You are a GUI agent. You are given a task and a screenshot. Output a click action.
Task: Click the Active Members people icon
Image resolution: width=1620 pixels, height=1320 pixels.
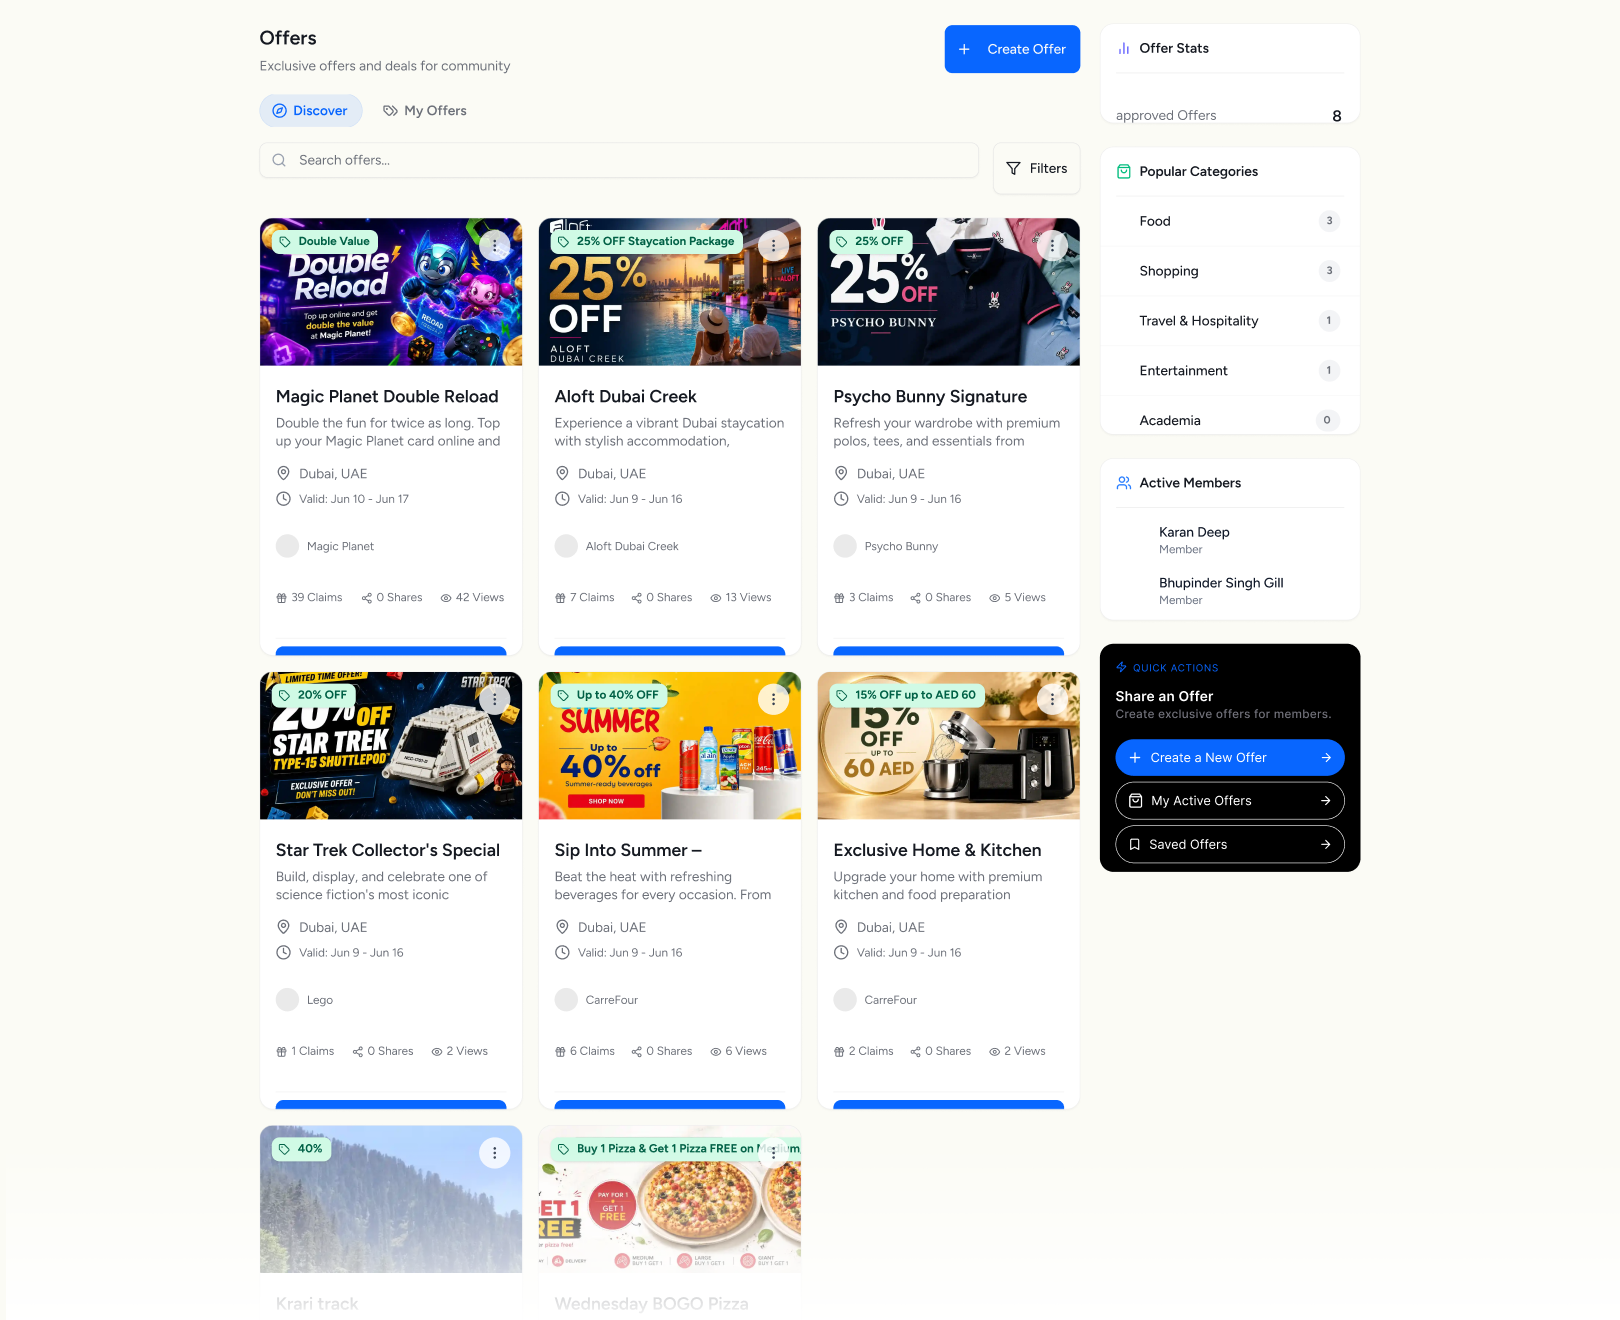(x=1124, y=483)
